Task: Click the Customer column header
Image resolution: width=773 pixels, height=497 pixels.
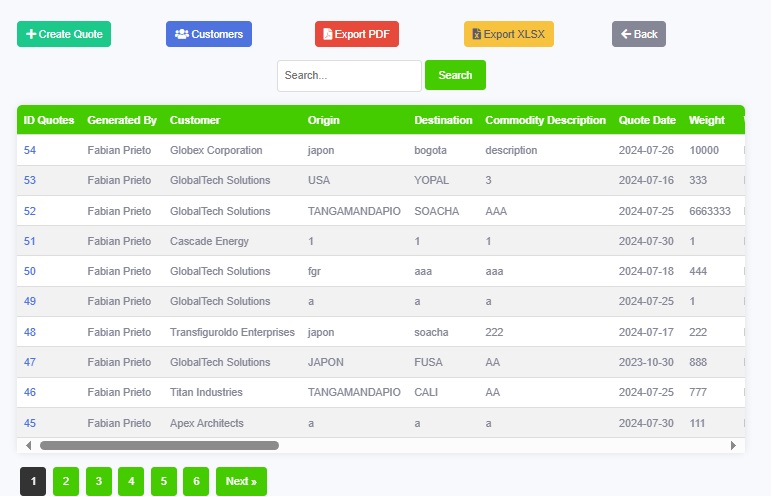Action: 195,120
